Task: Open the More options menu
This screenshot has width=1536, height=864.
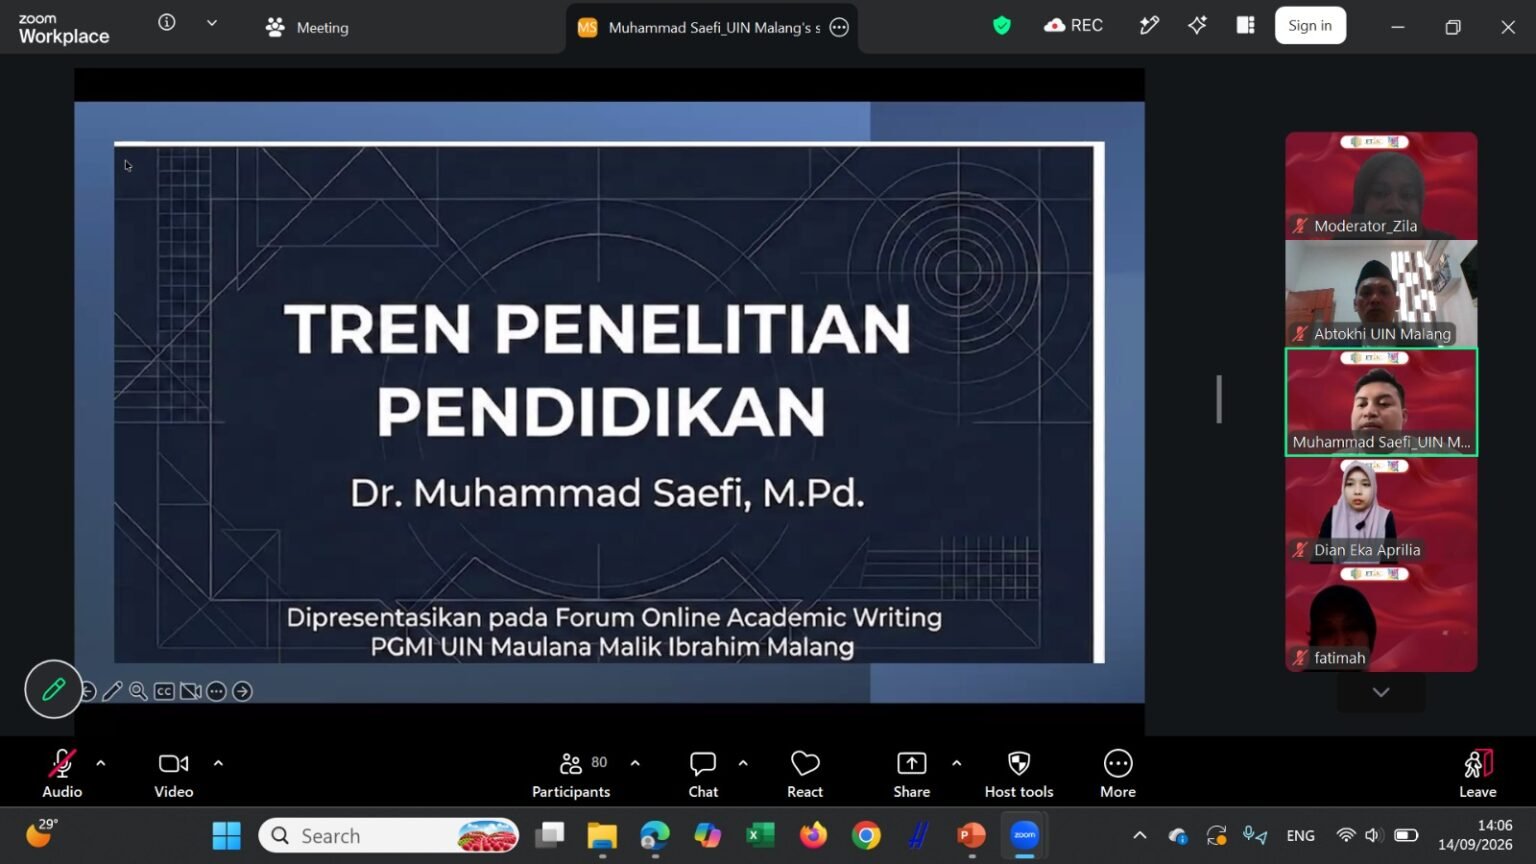Action: point(1117,775)
